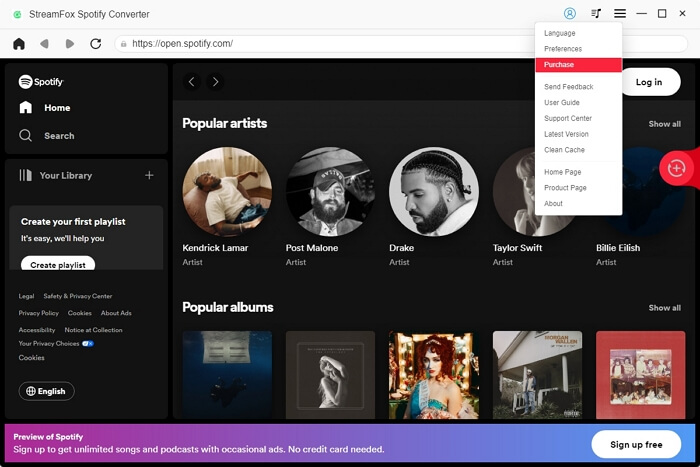Click the plus icon beside Your Library
The height and width of the screenshot is (467, 700).
[149, 175]
